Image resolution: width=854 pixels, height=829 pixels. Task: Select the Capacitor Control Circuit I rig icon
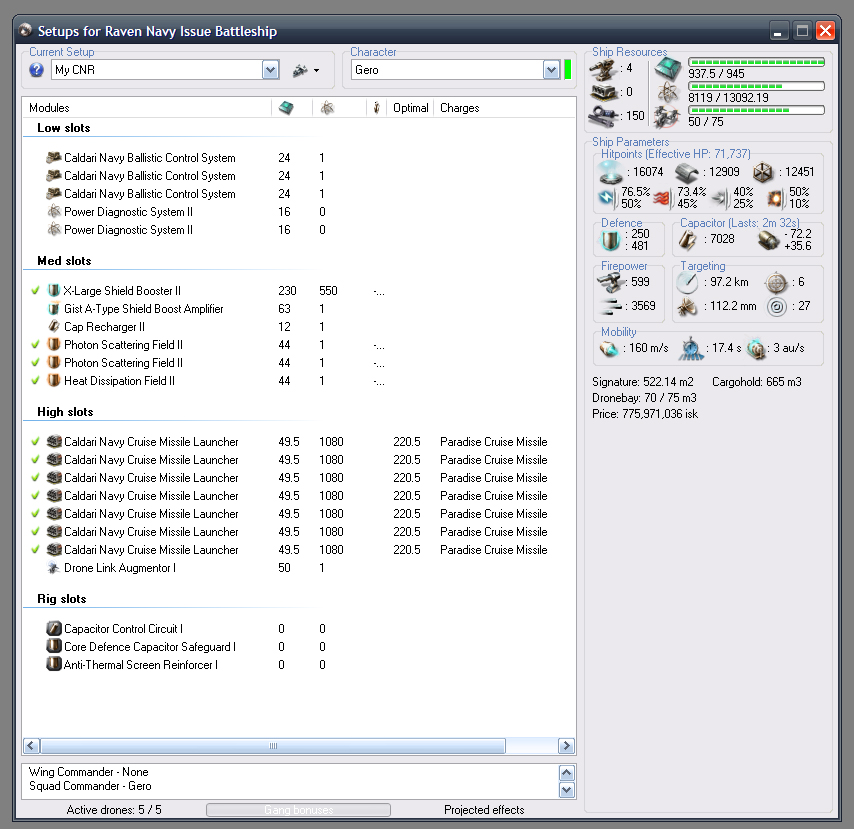pyautogui.click(x=53, y=629)
